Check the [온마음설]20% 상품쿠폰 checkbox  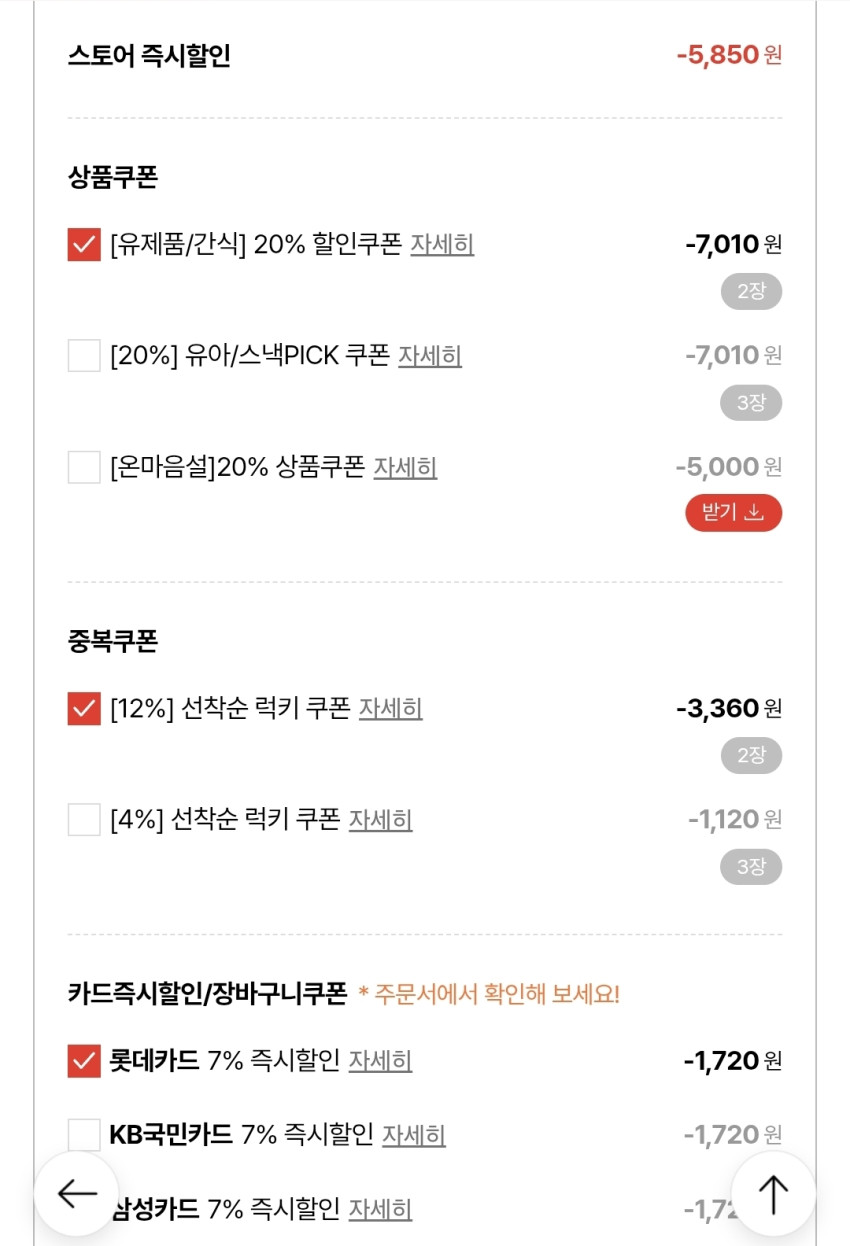tap(84, 467)
